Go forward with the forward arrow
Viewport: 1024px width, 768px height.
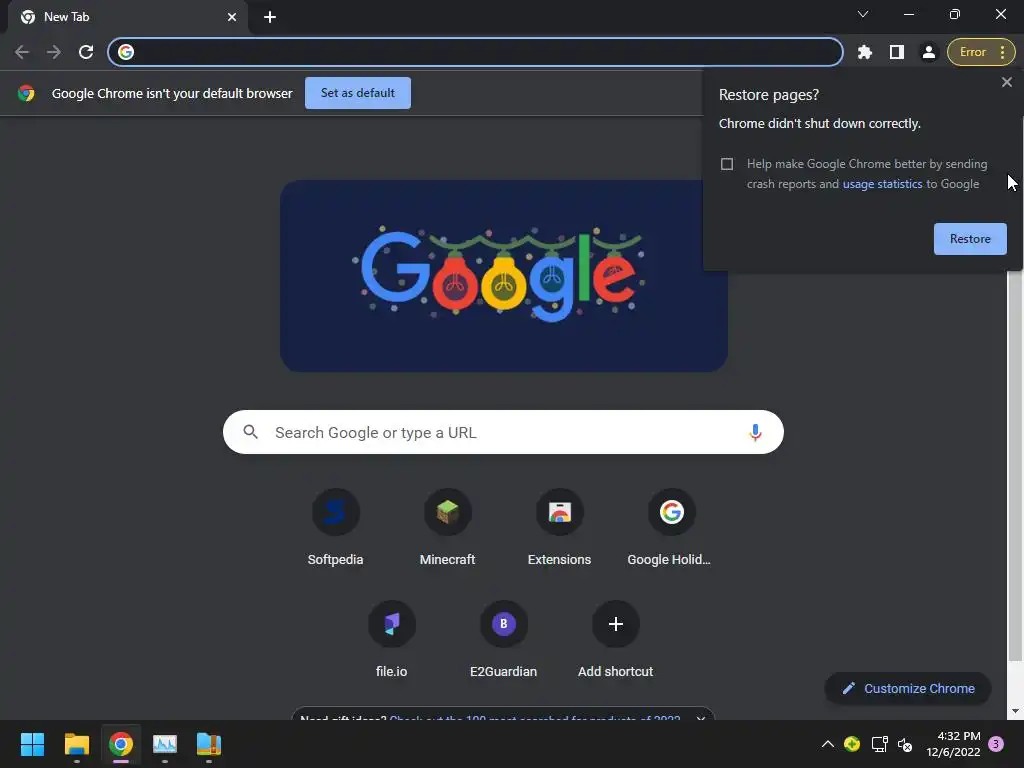coord(54,52)
